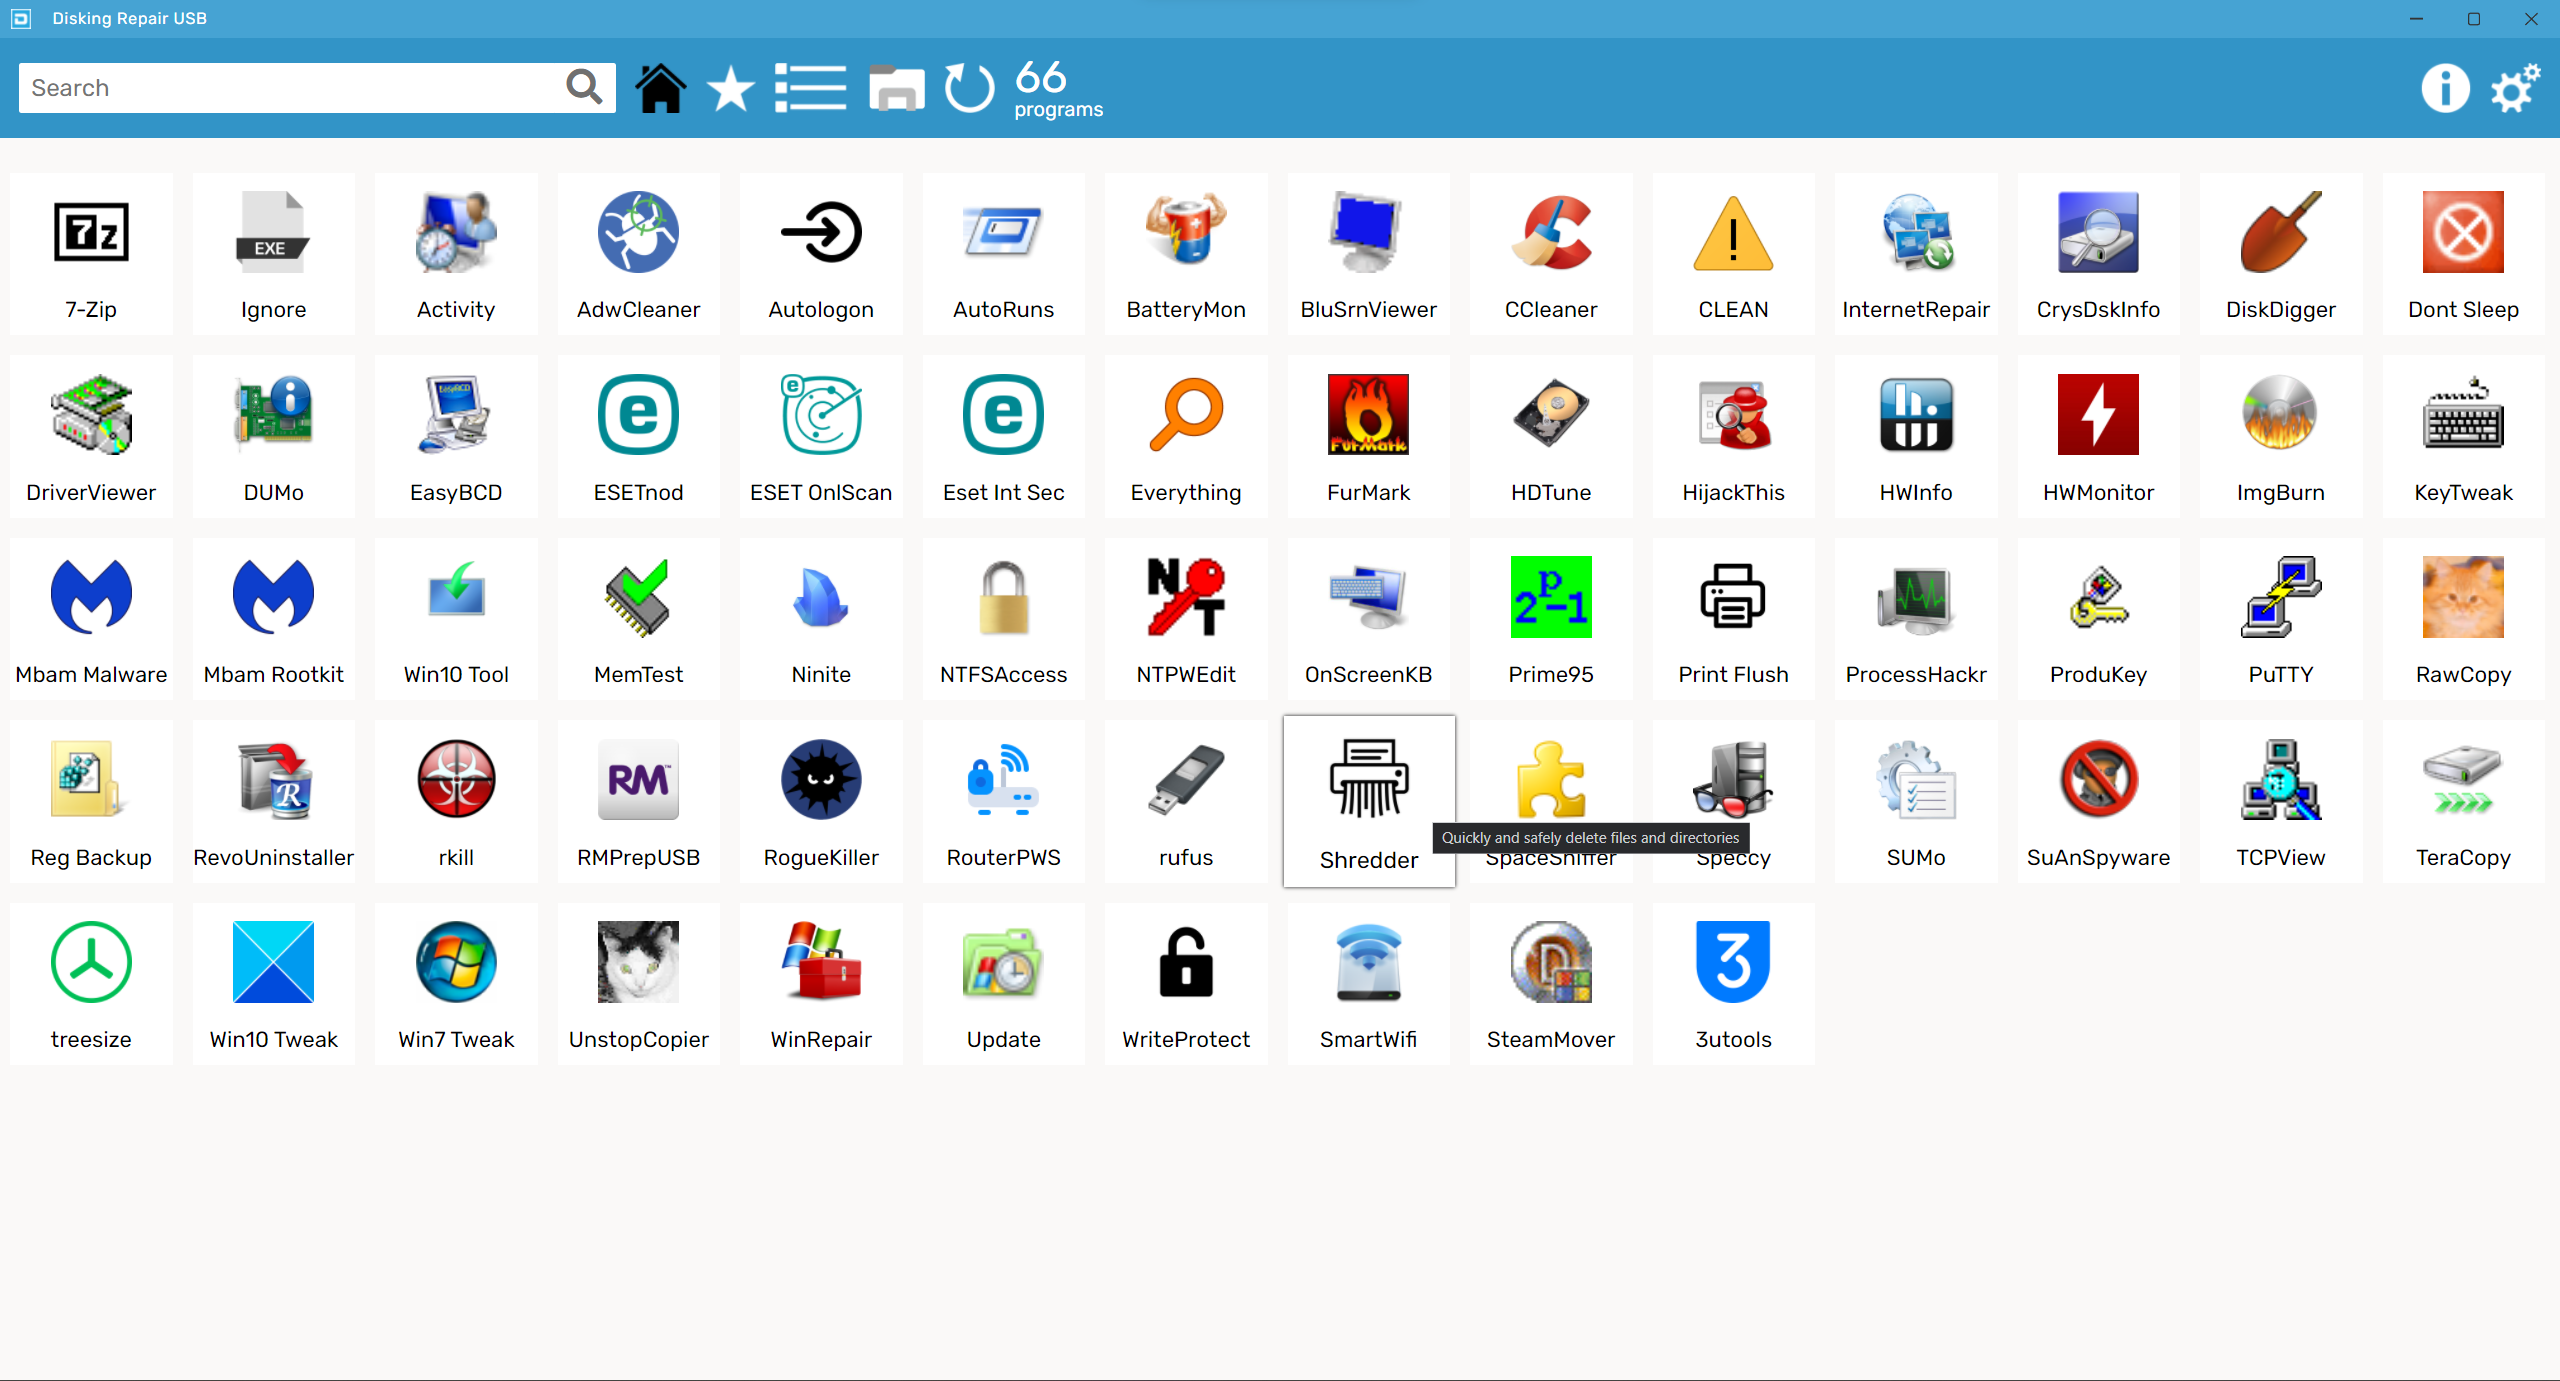
Task: Open SteamMover
Action: click(x=1551, y=984)
